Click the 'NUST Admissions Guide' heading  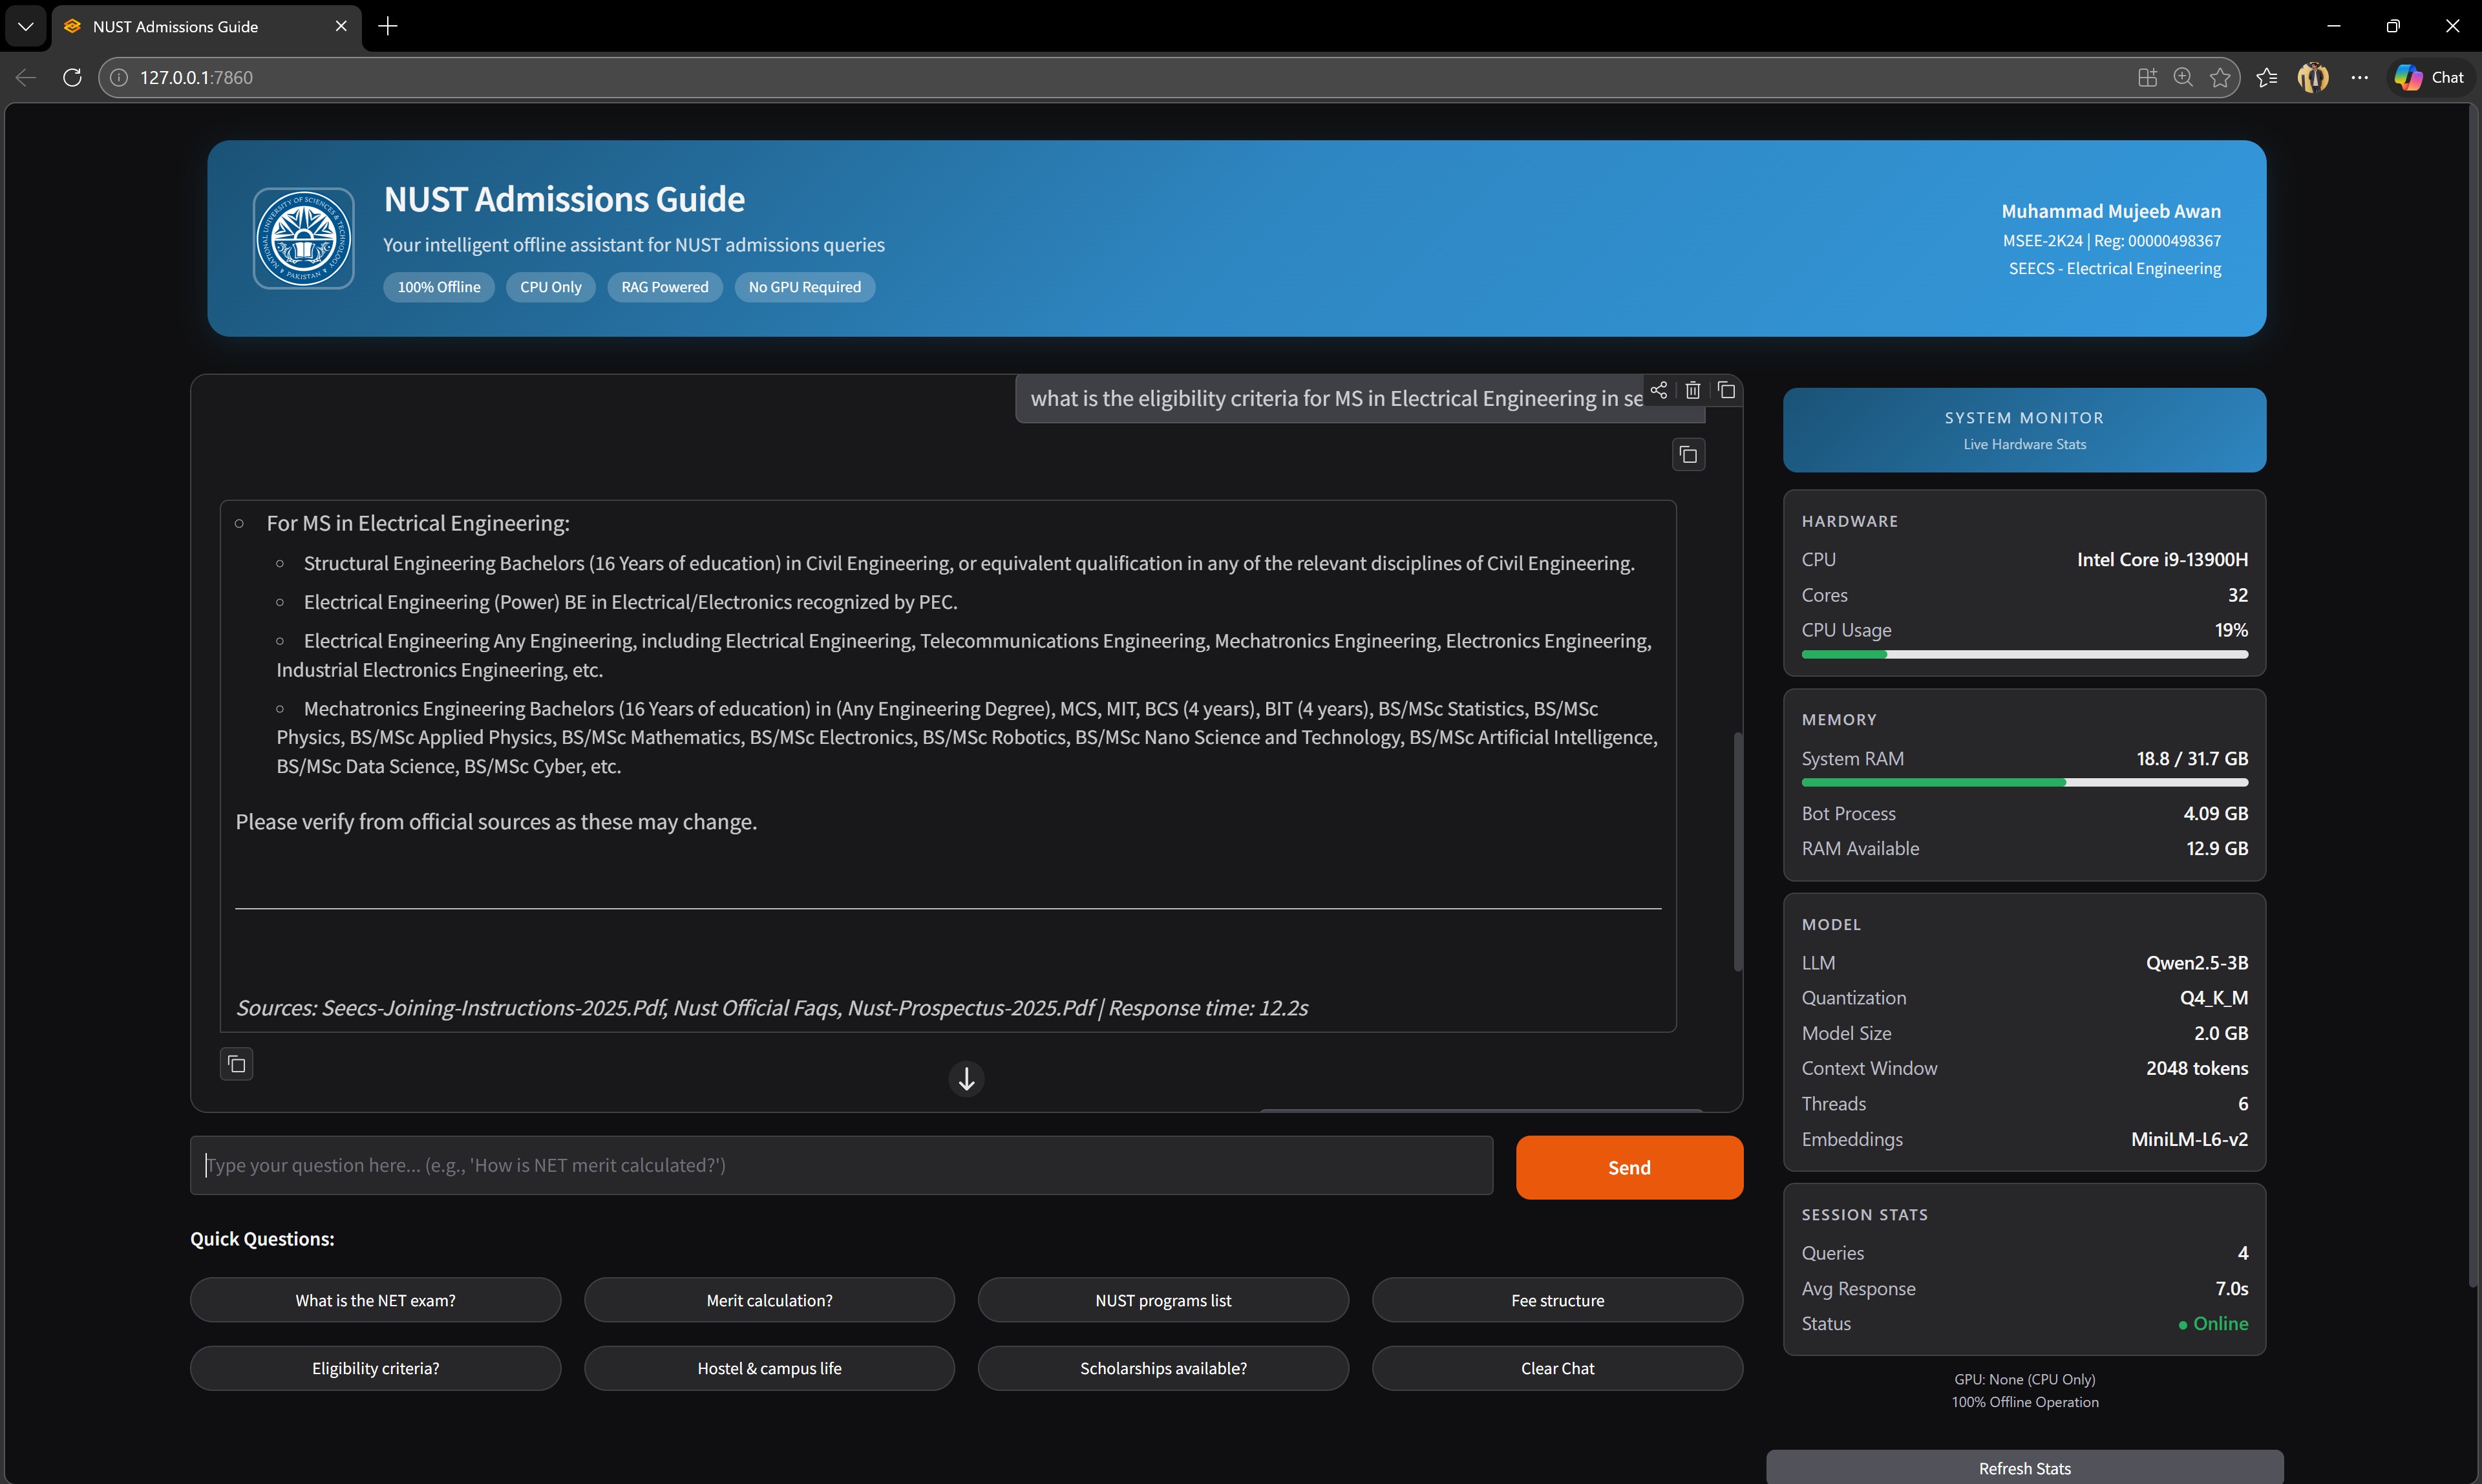(564, 199)
